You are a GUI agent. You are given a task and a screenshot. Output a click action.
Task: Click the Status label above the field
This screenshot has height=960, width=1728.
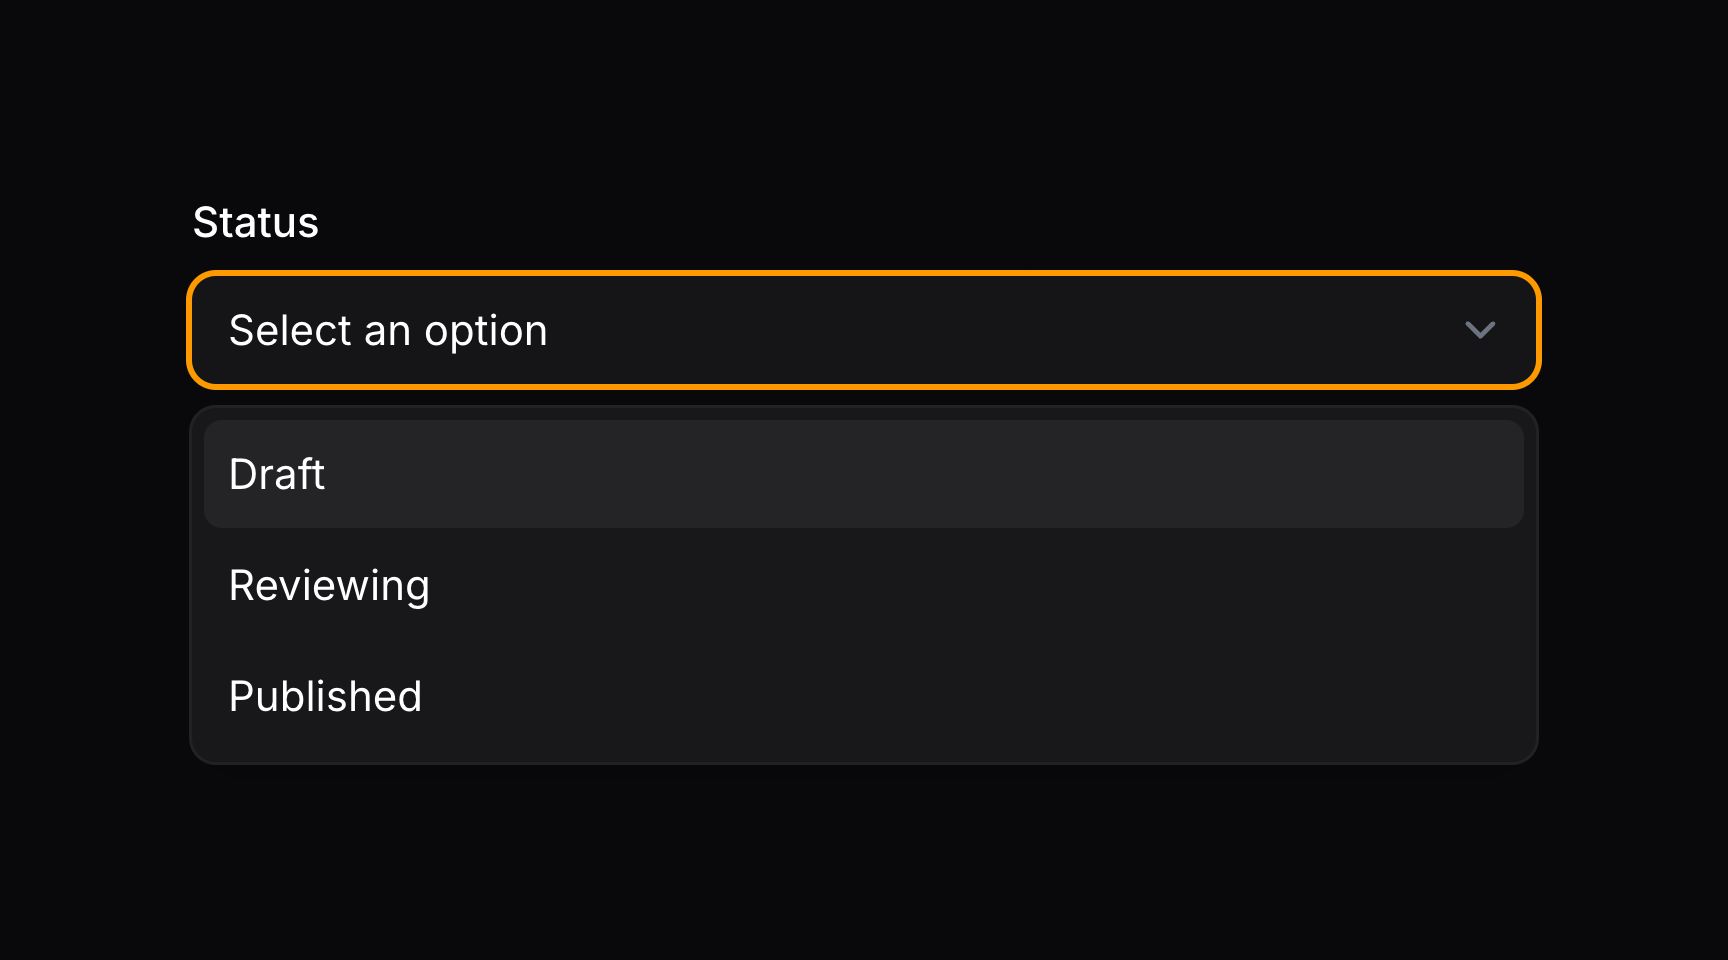[x=255, y=222]
